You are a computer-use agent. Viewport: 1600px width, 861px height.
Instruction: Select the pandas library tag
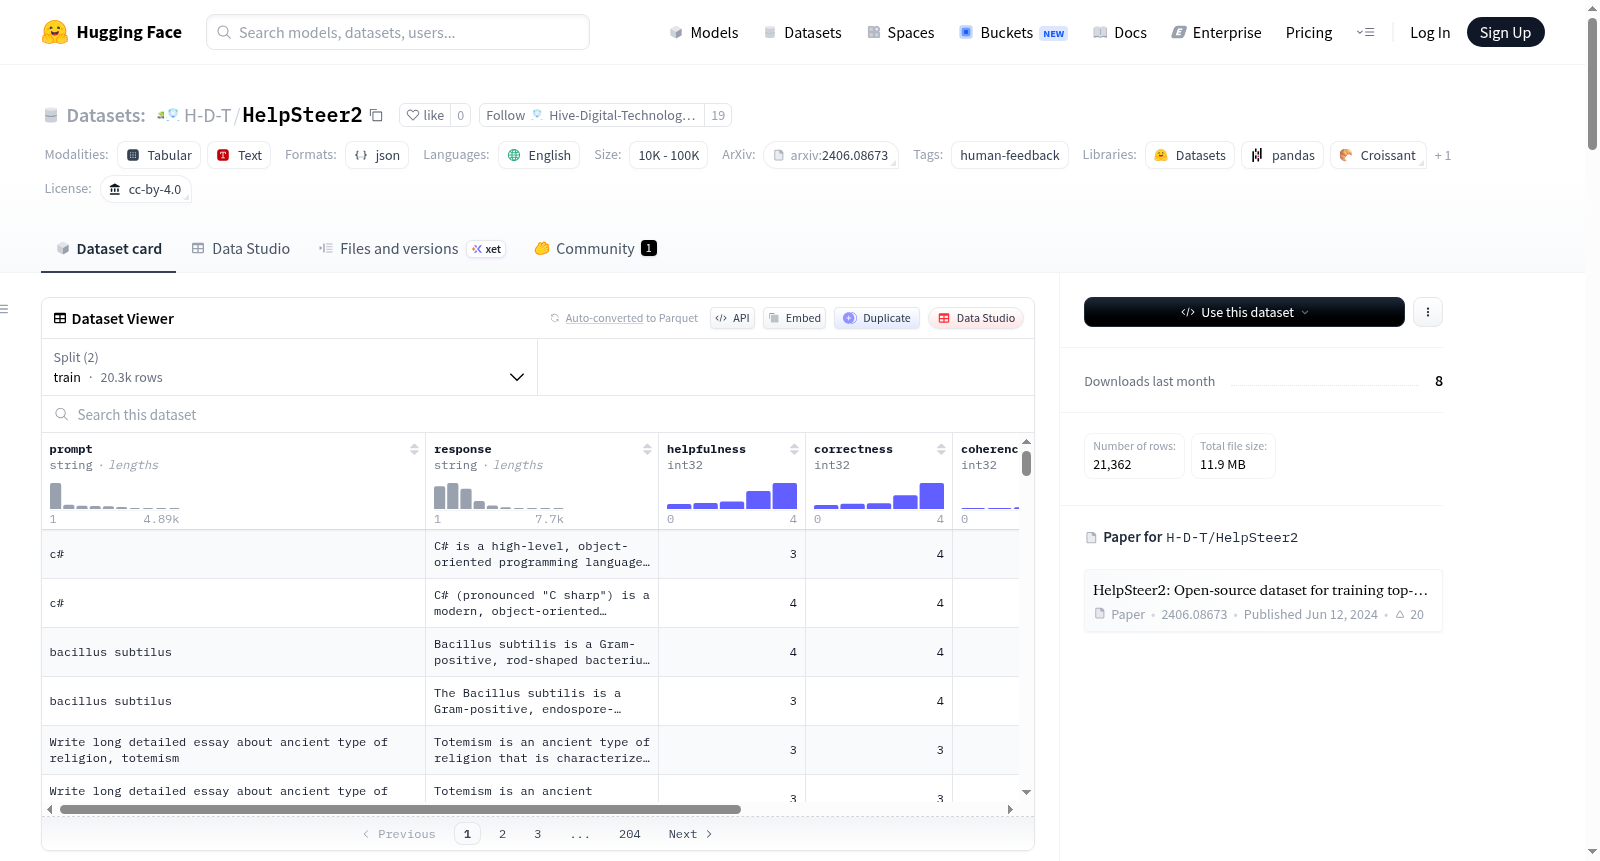click(1283, 155)
